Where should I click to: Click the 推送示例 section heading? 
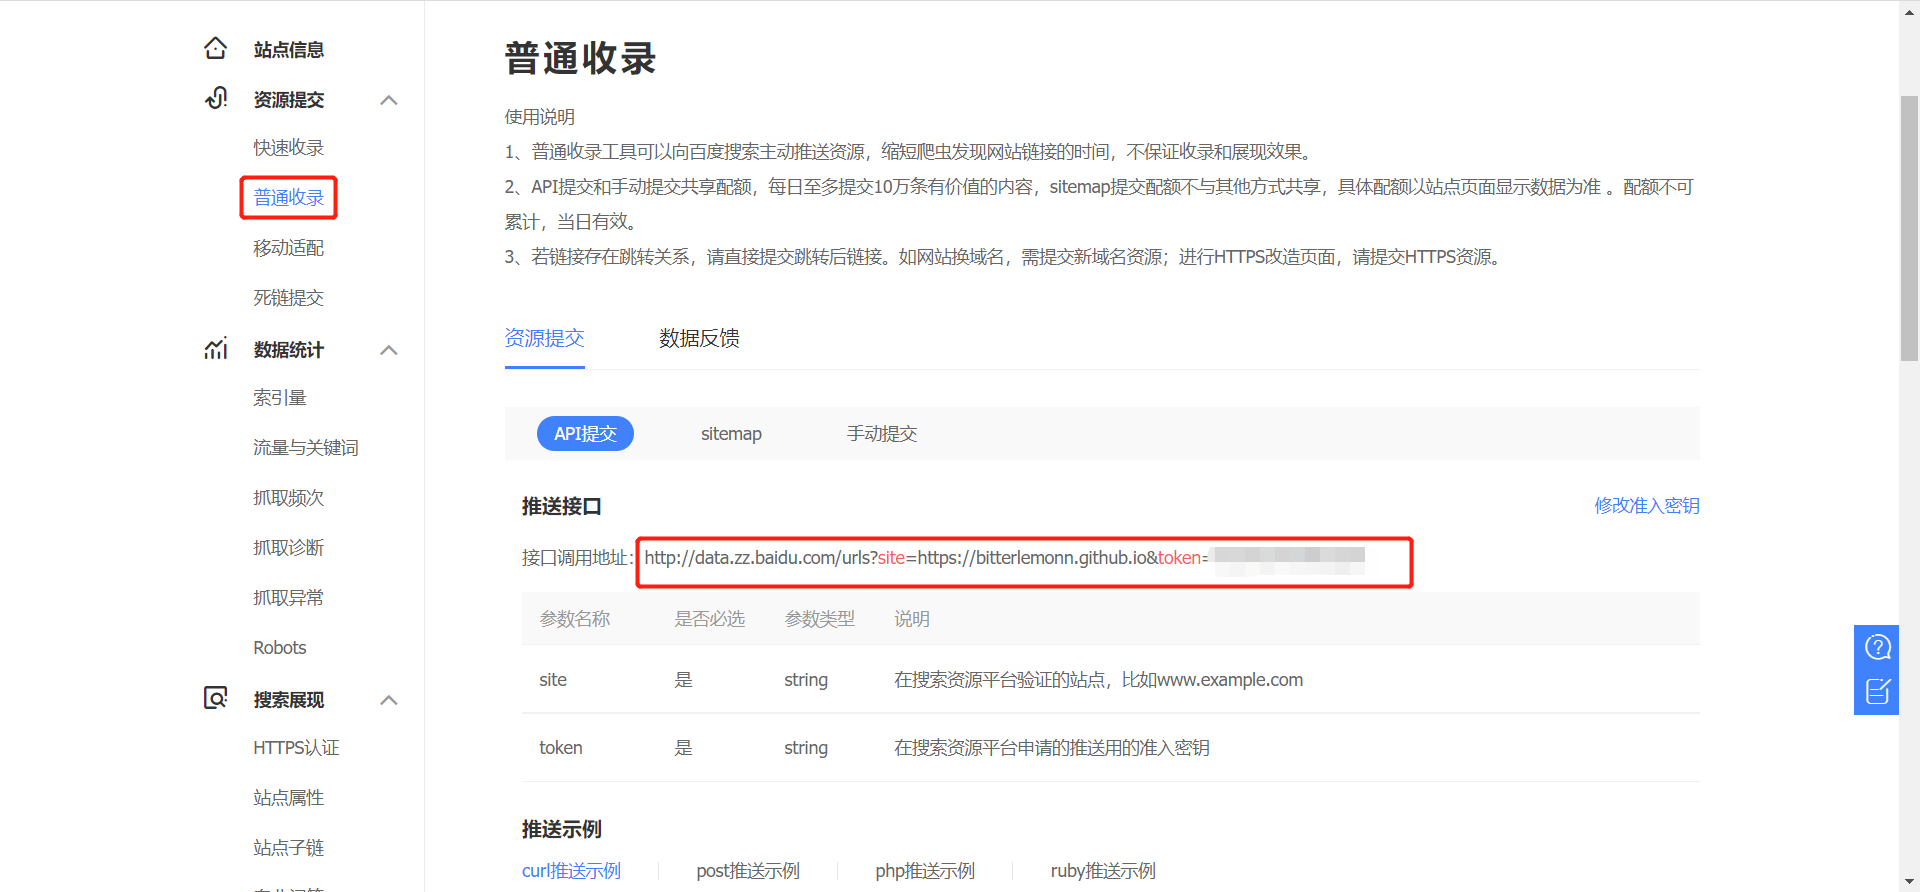tap(561, 830)
